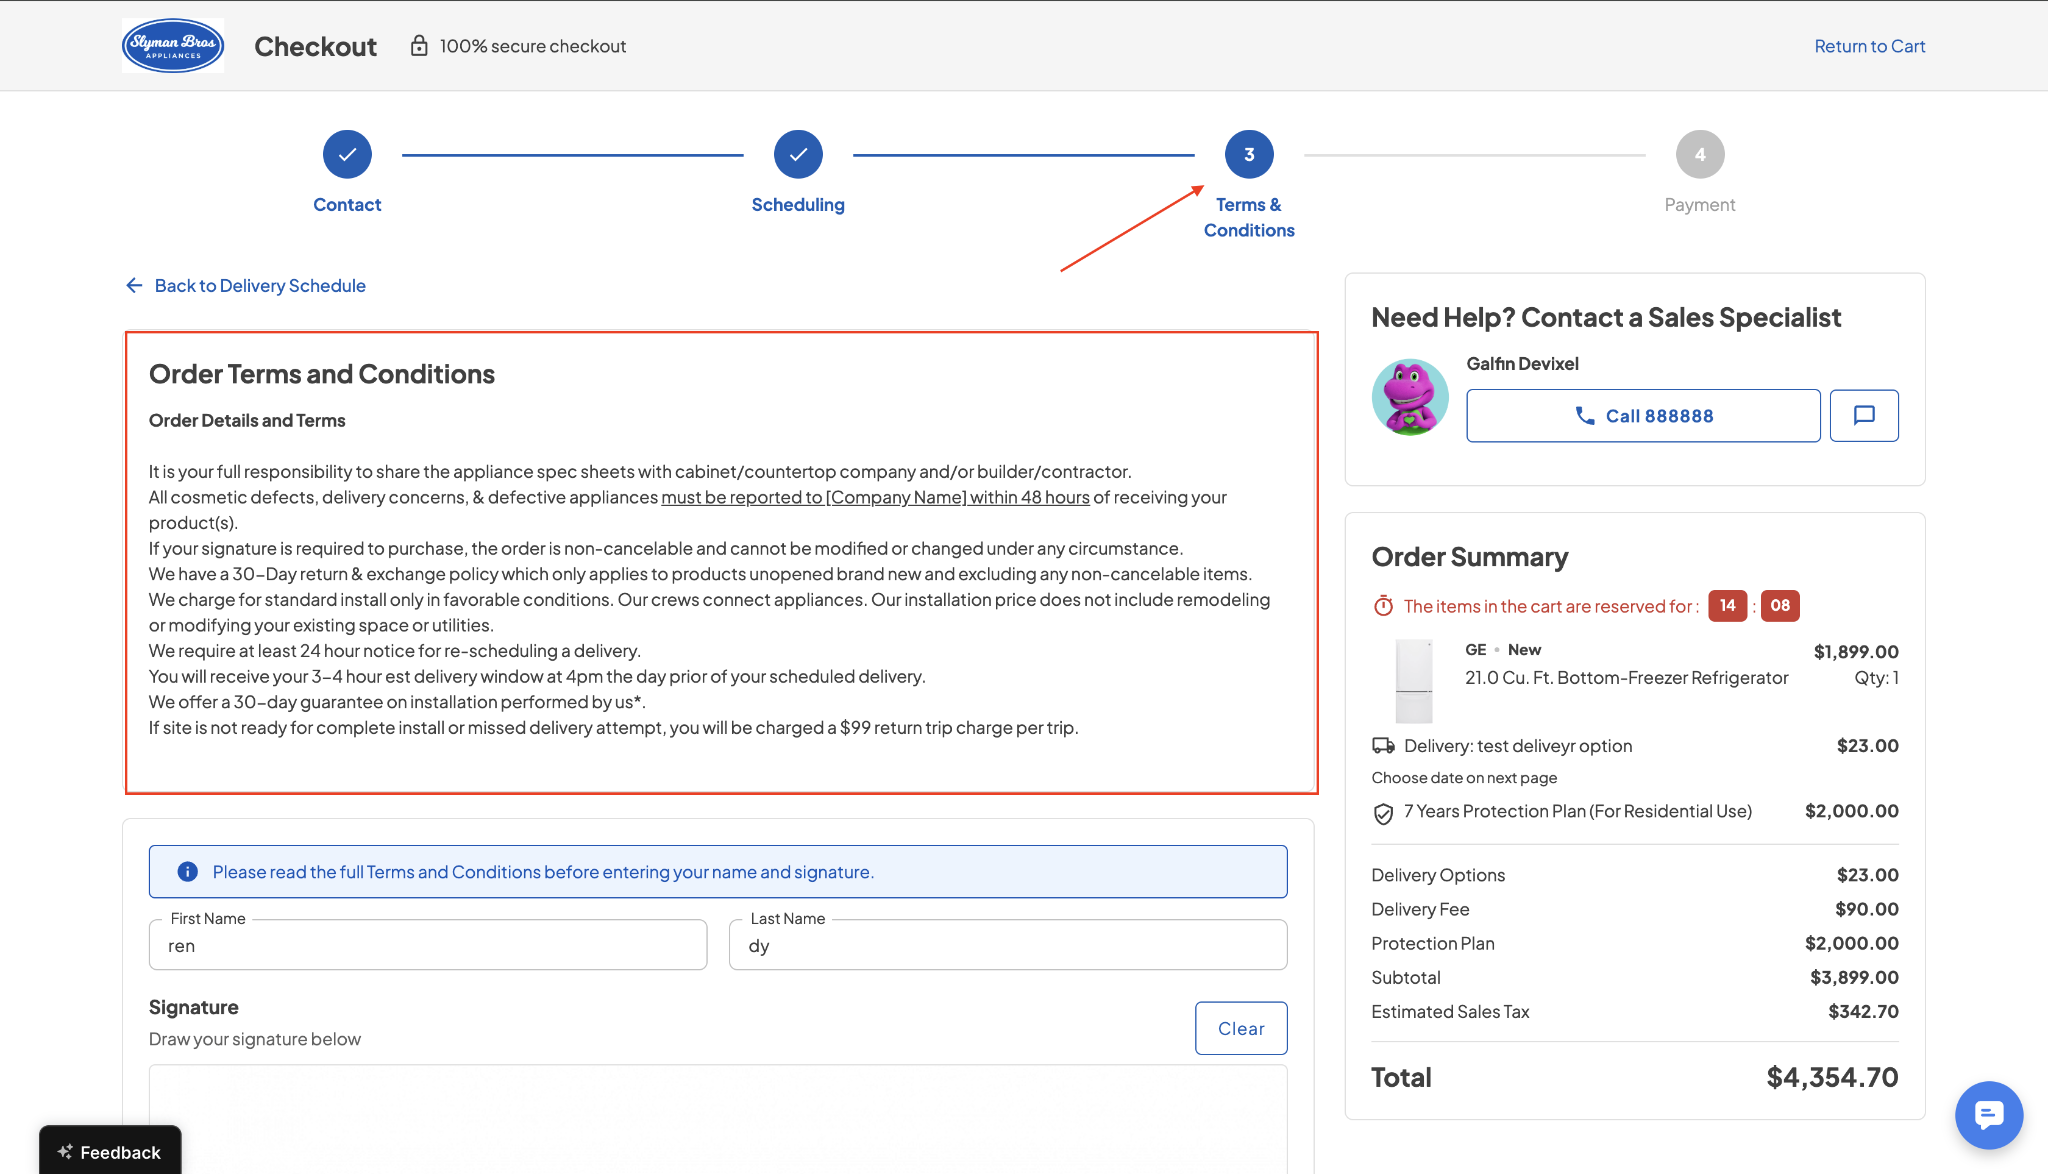Click the step 4 Payment circle
The width and height of the screenshot is (2048, 1174).
1700,154
